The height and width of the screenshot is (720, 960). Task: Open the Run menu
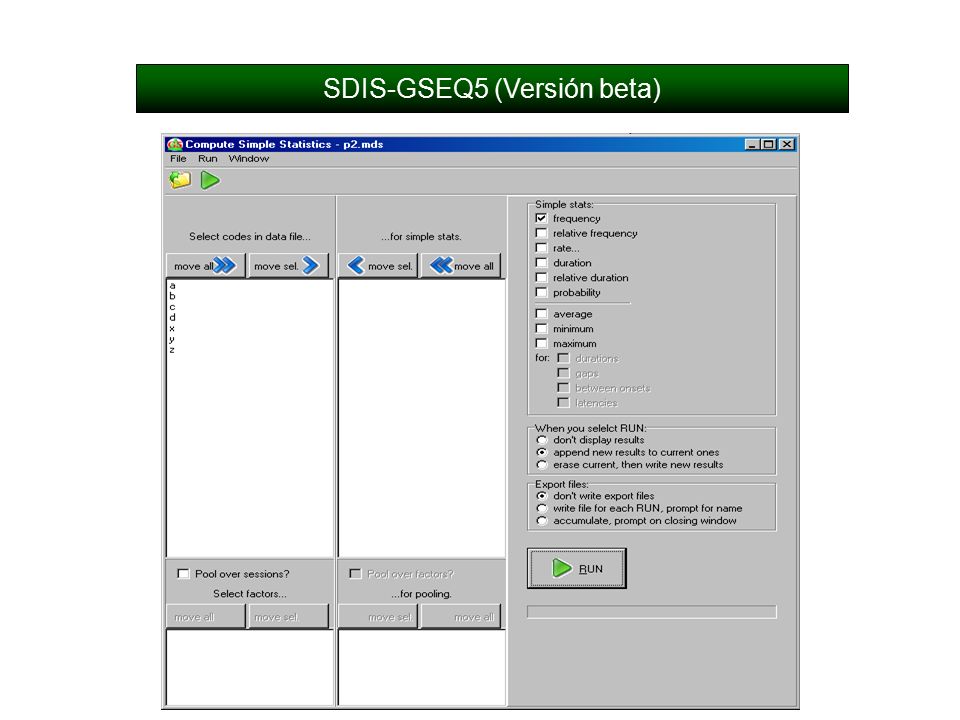click(x=208, y=159)
